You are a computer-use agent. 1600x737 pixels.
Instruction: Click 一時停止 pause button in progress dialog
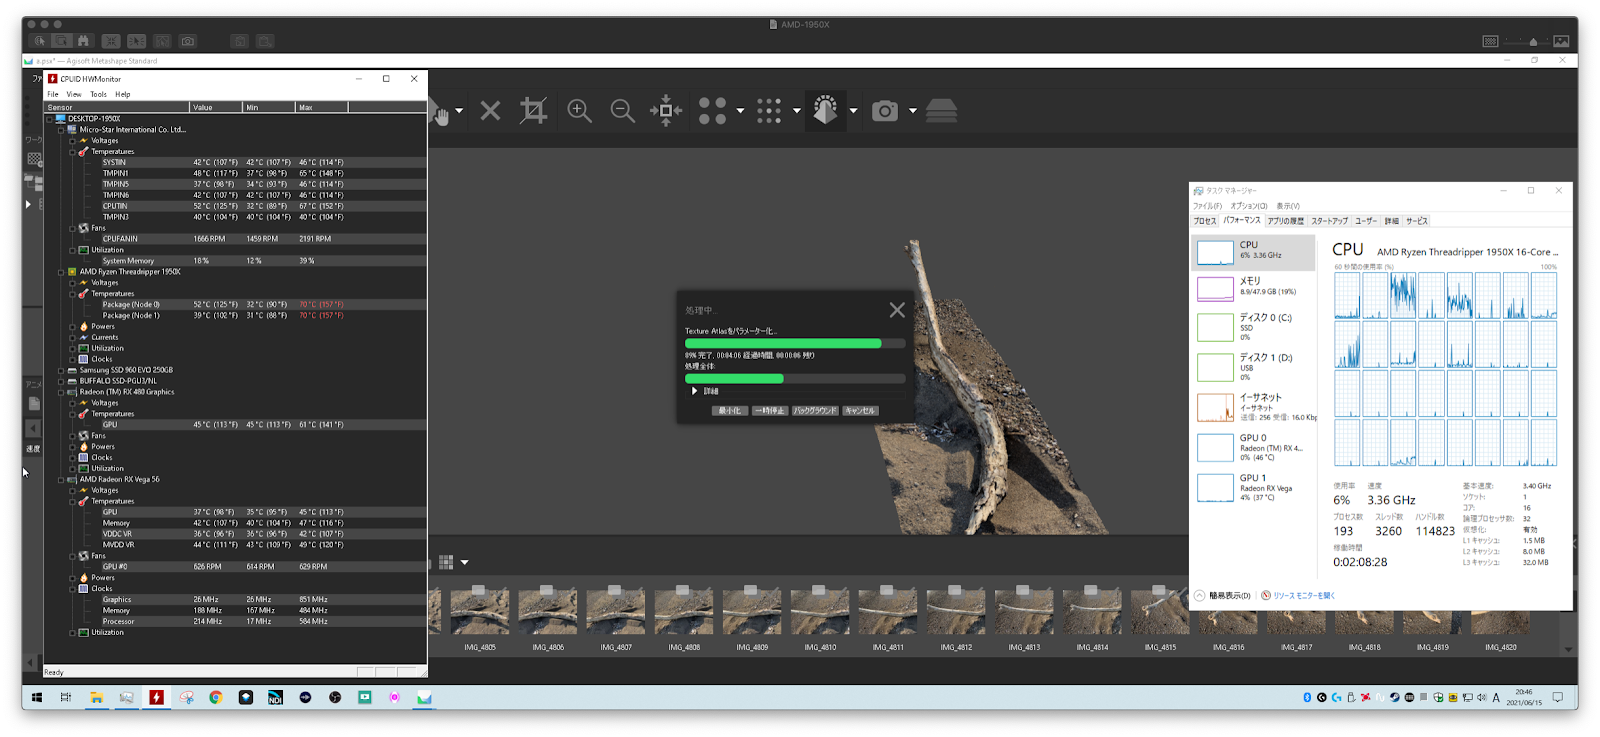click(769, 410)
